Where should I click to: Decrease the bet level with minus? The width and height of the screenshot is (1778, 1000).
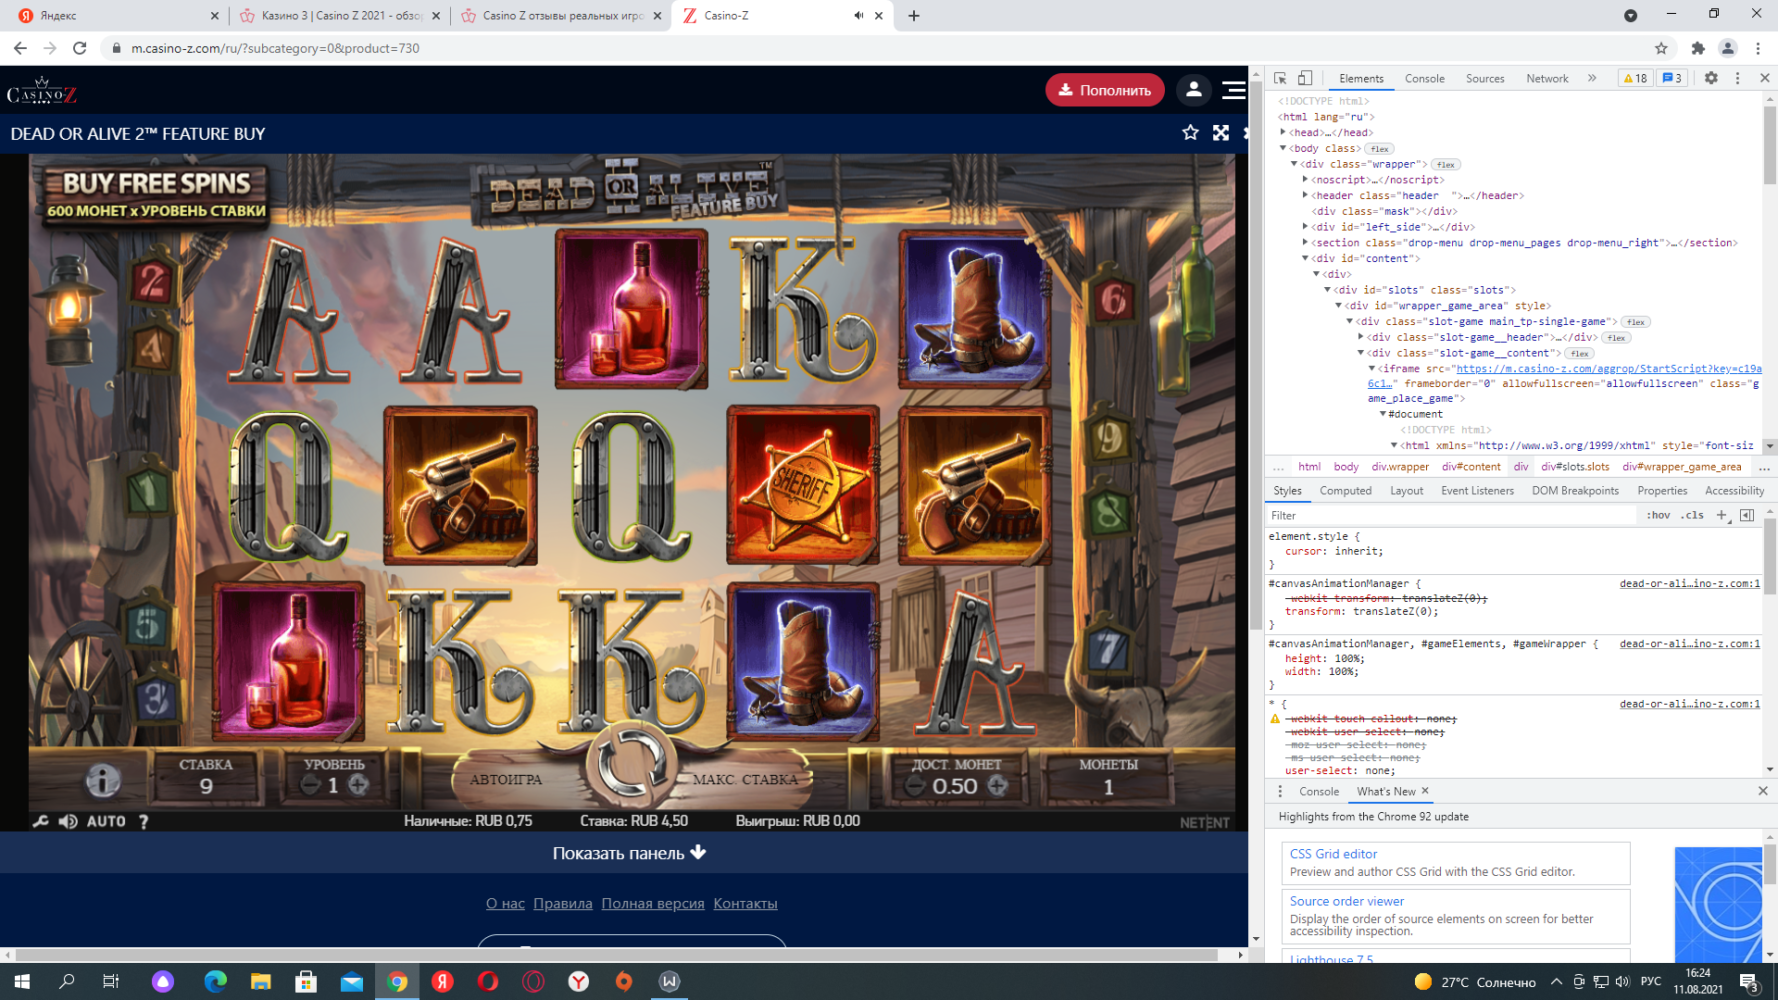pos(311,786)
